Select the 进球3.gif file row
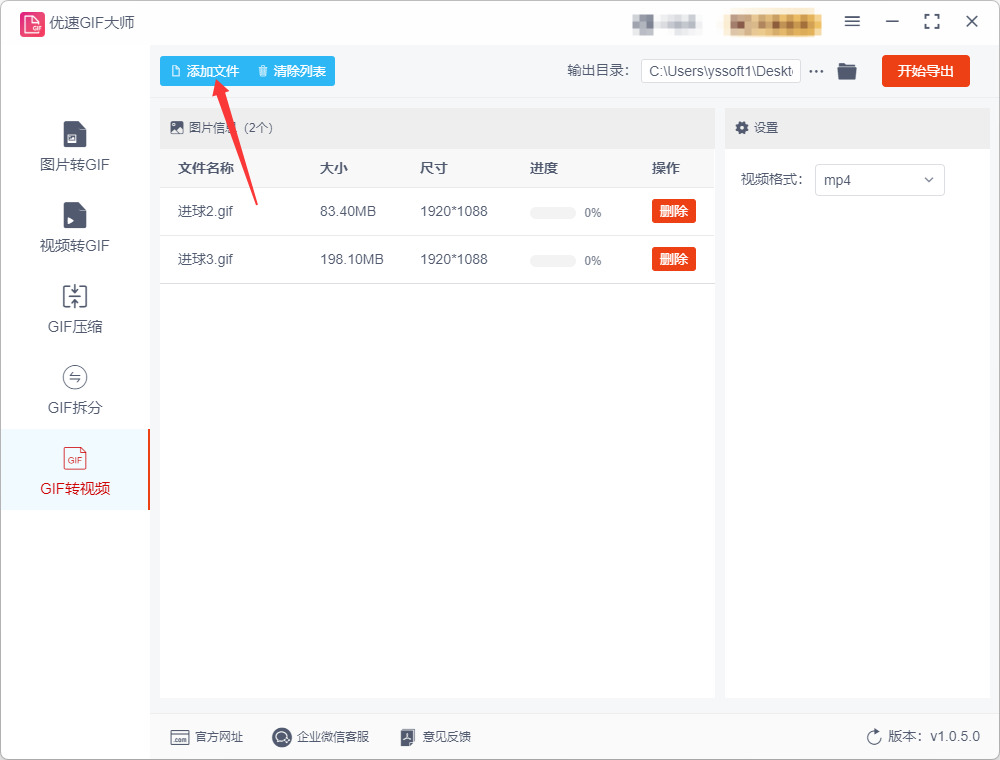The image size is (1000, 760). pos(437,259)
